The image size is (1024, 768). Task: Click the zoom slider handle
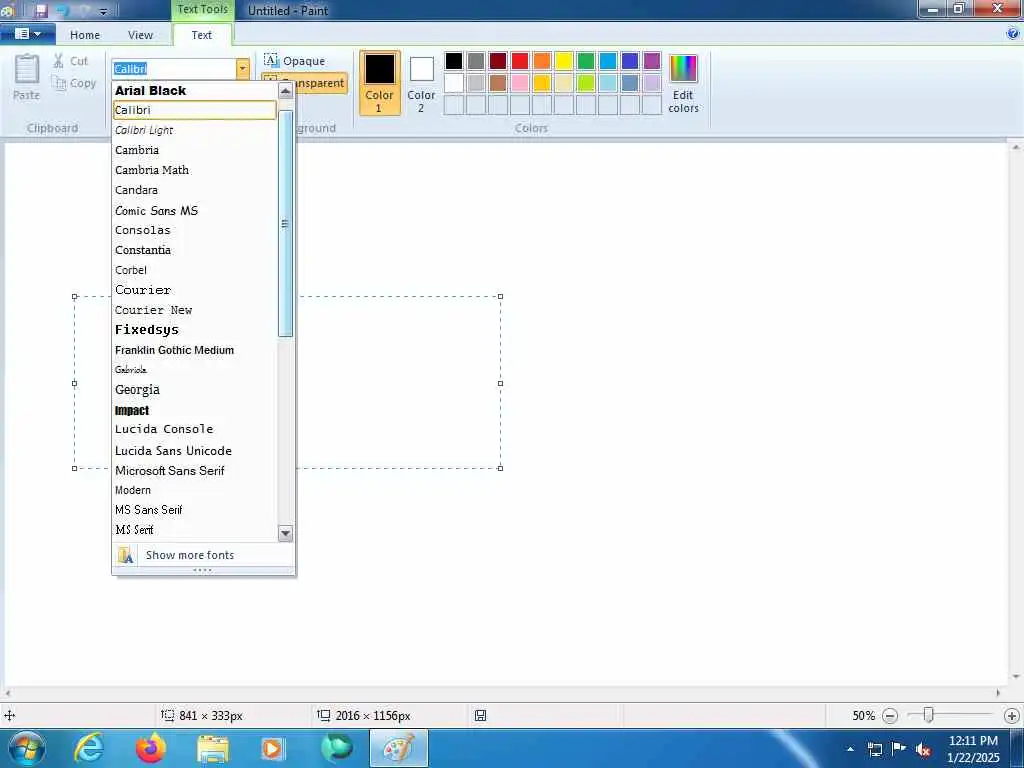[928, 716]
